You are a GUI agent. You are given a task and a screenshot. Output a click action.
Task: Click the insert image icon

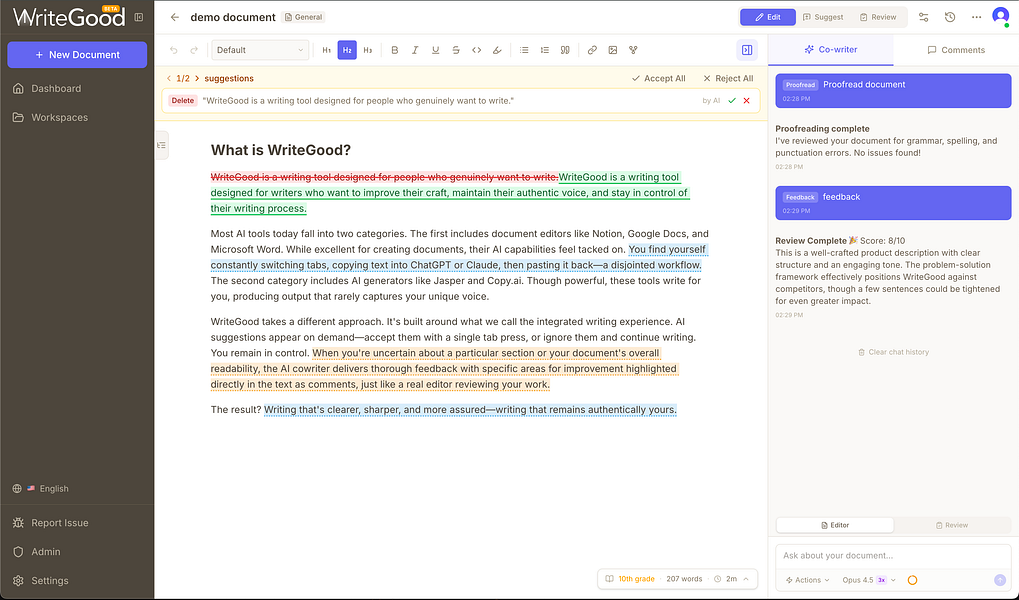click(613, 50)
